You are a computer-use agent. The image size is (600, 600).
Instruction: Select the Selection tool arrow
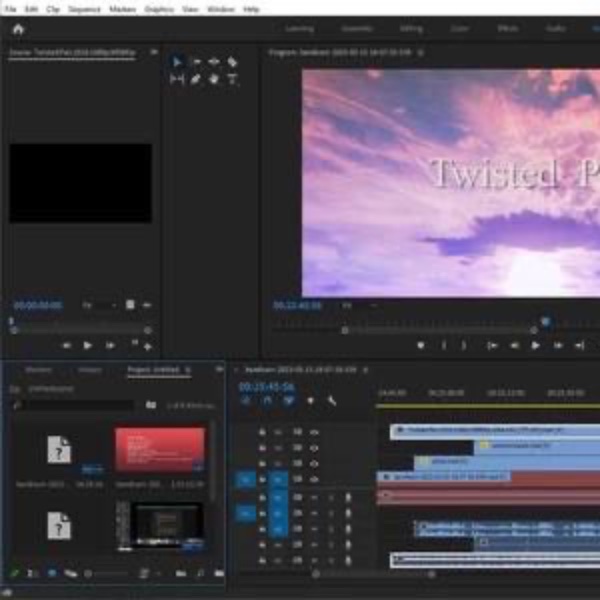pos(177,62)
